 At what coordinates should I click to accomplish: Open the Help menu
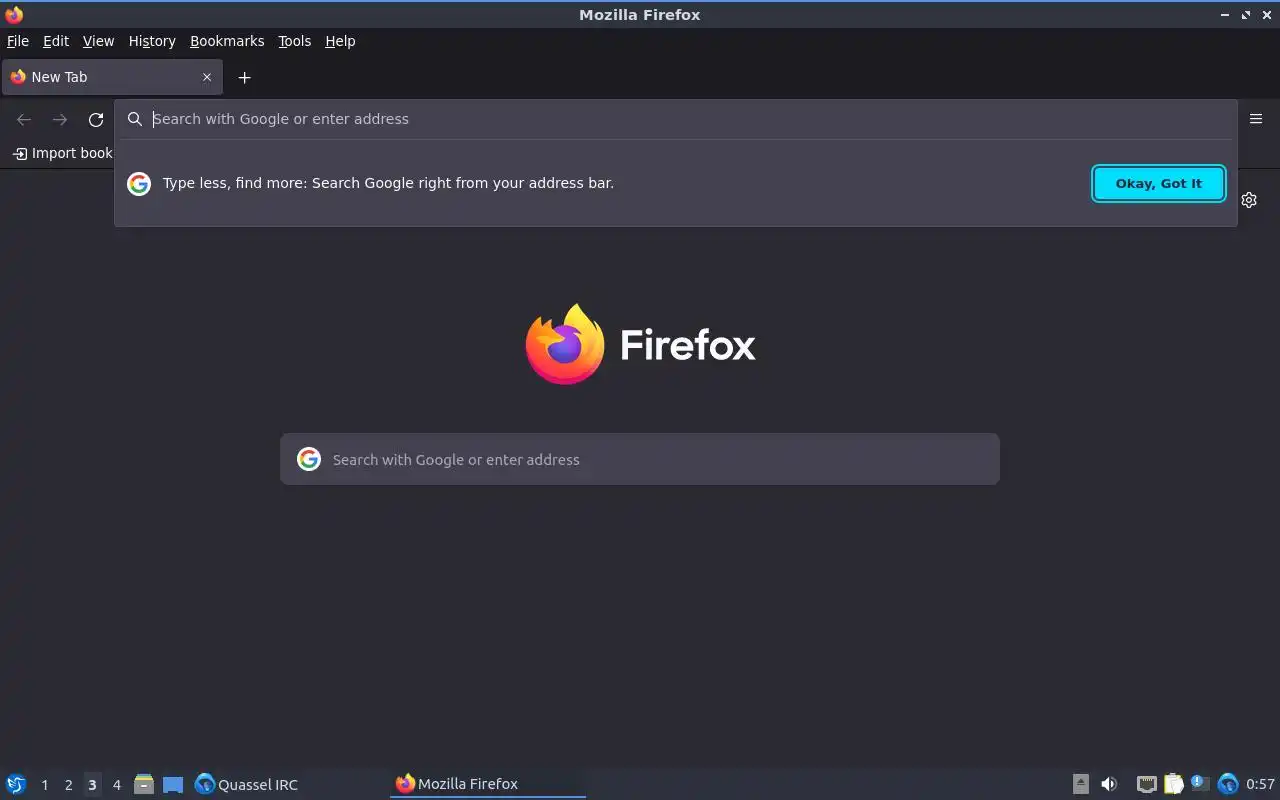[340, 41]
